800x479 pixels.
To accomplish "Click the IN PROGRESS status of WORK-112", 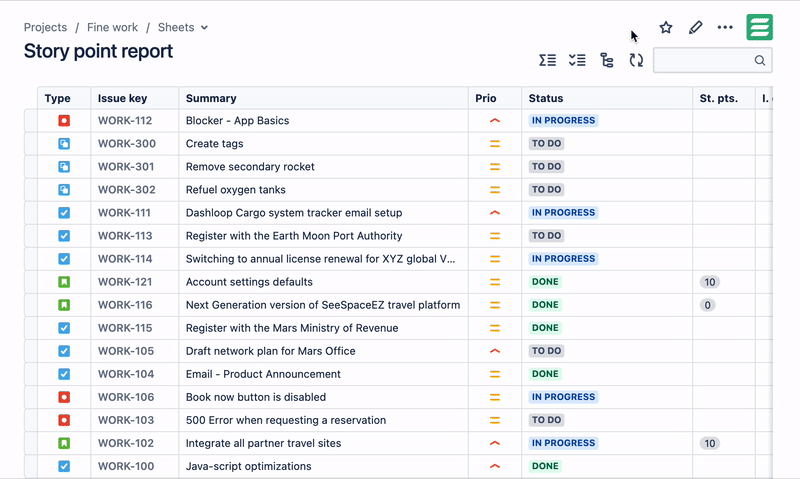I will [563, 121].
